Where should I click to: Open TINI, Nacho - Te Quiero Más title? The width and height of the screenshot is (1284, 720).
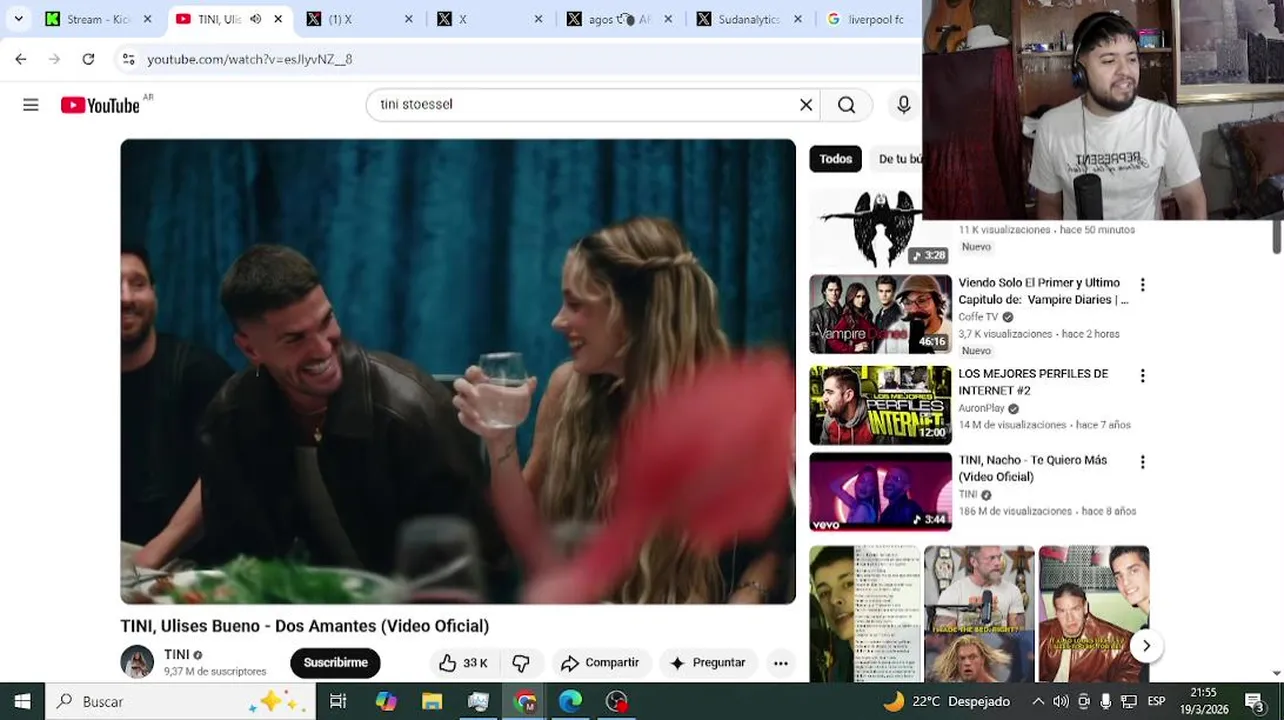pos(1033,468)
